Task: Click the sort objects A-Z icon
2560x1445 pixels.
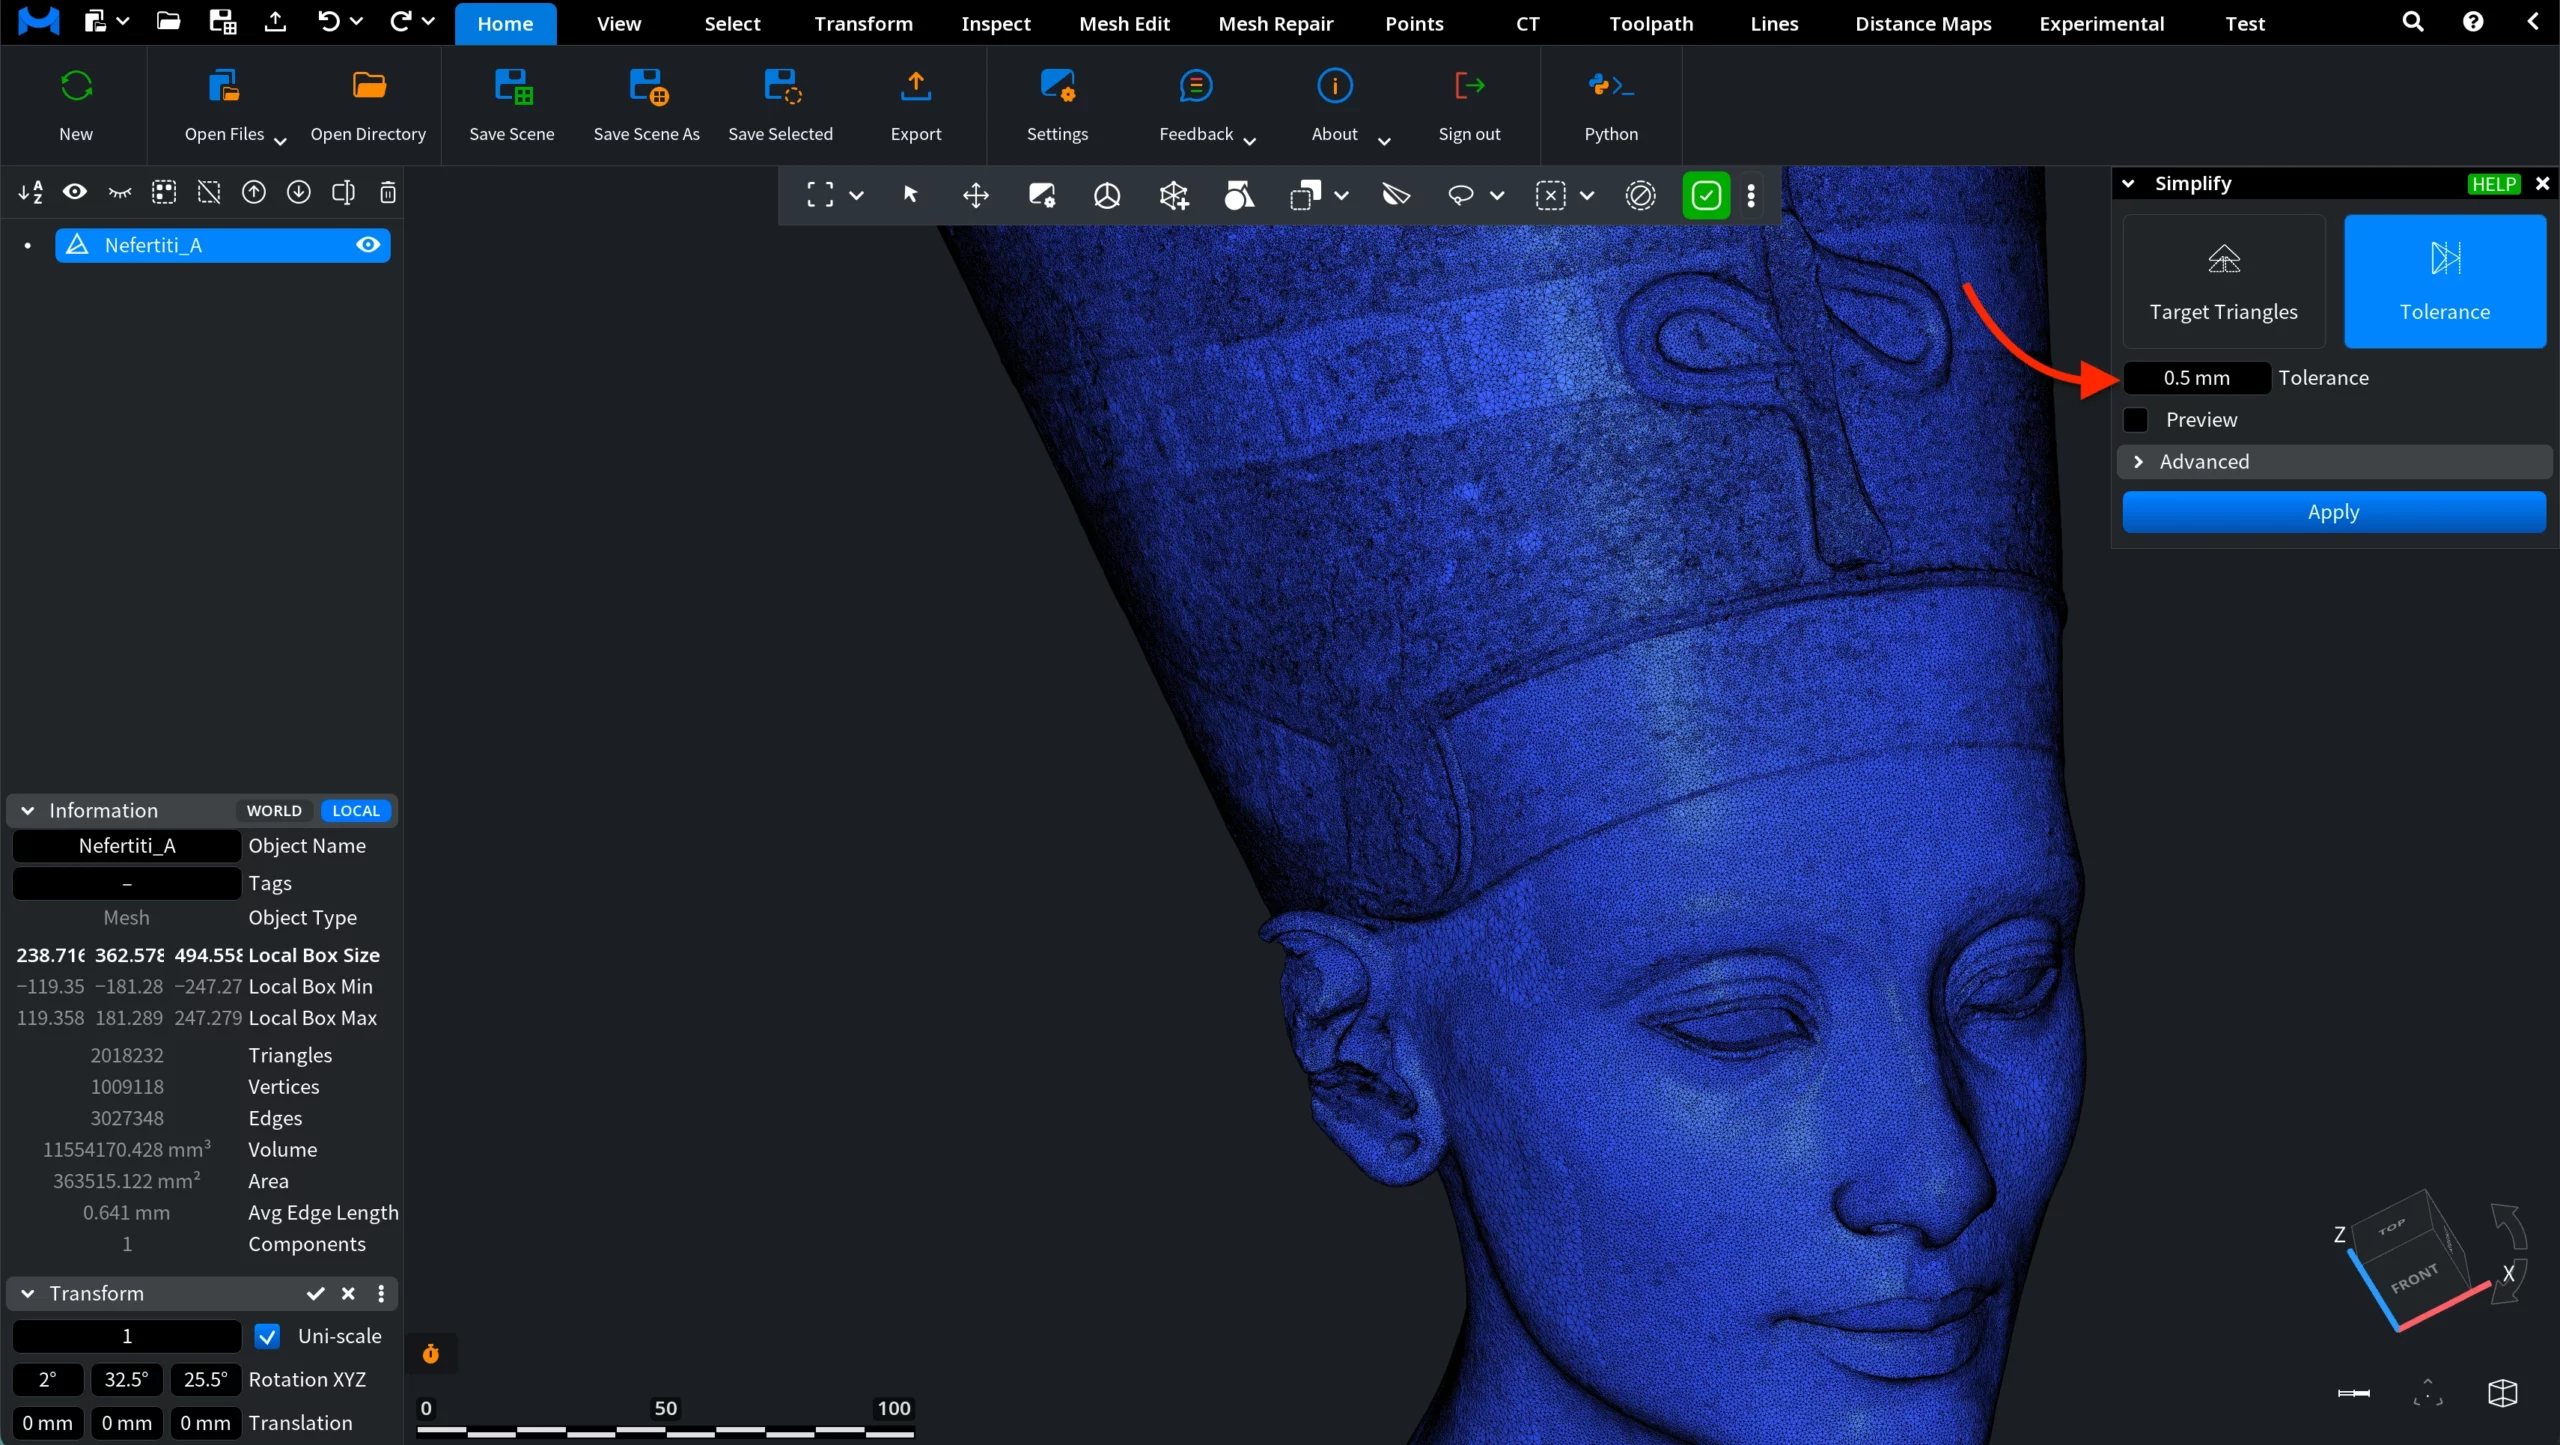Action: click(30, 192)
